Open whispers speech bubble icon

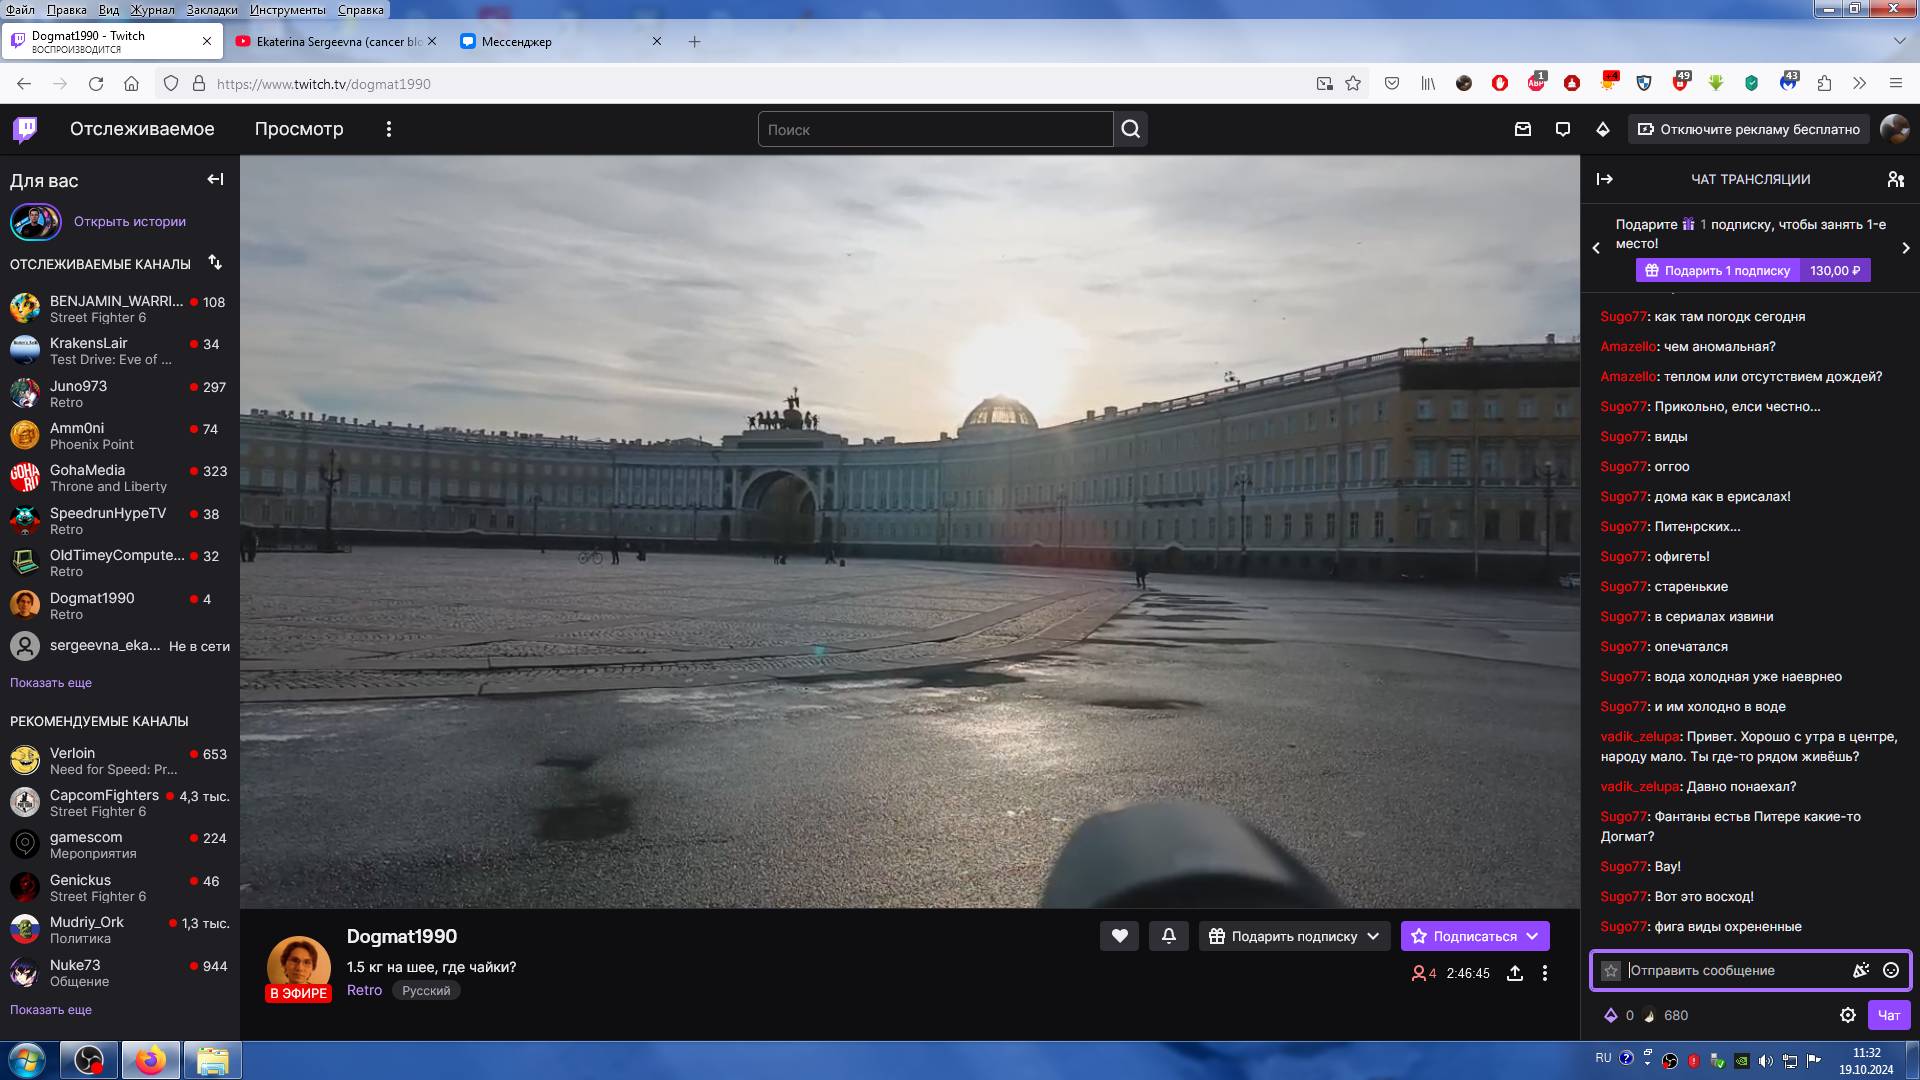[1563, 129]
